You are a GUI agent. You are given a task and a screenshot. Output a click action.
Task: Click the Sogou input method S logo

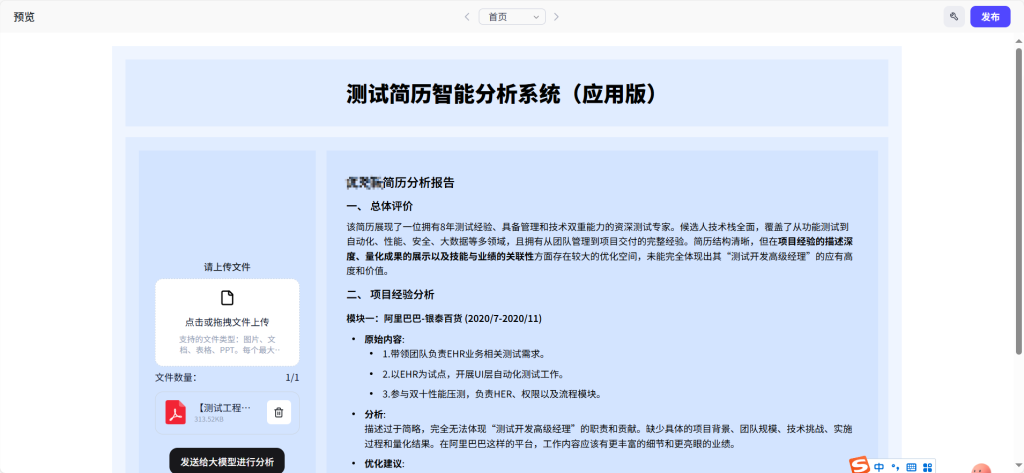[859, 466]
